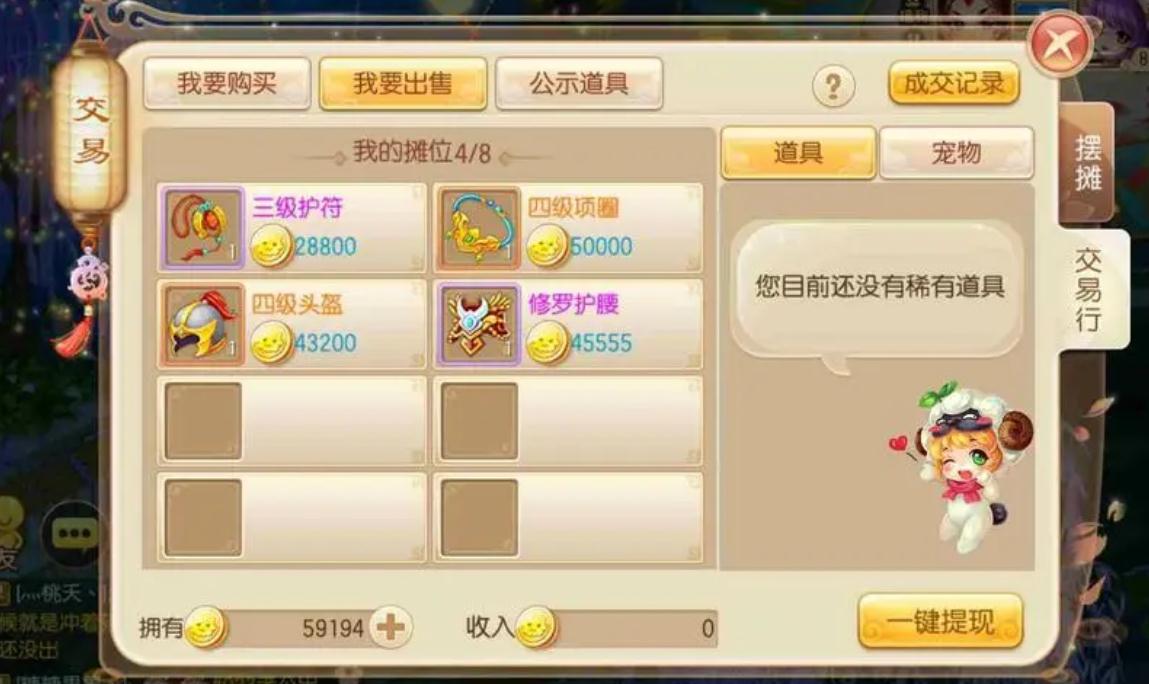Open 成交记录 transaction records

point(954,84)
